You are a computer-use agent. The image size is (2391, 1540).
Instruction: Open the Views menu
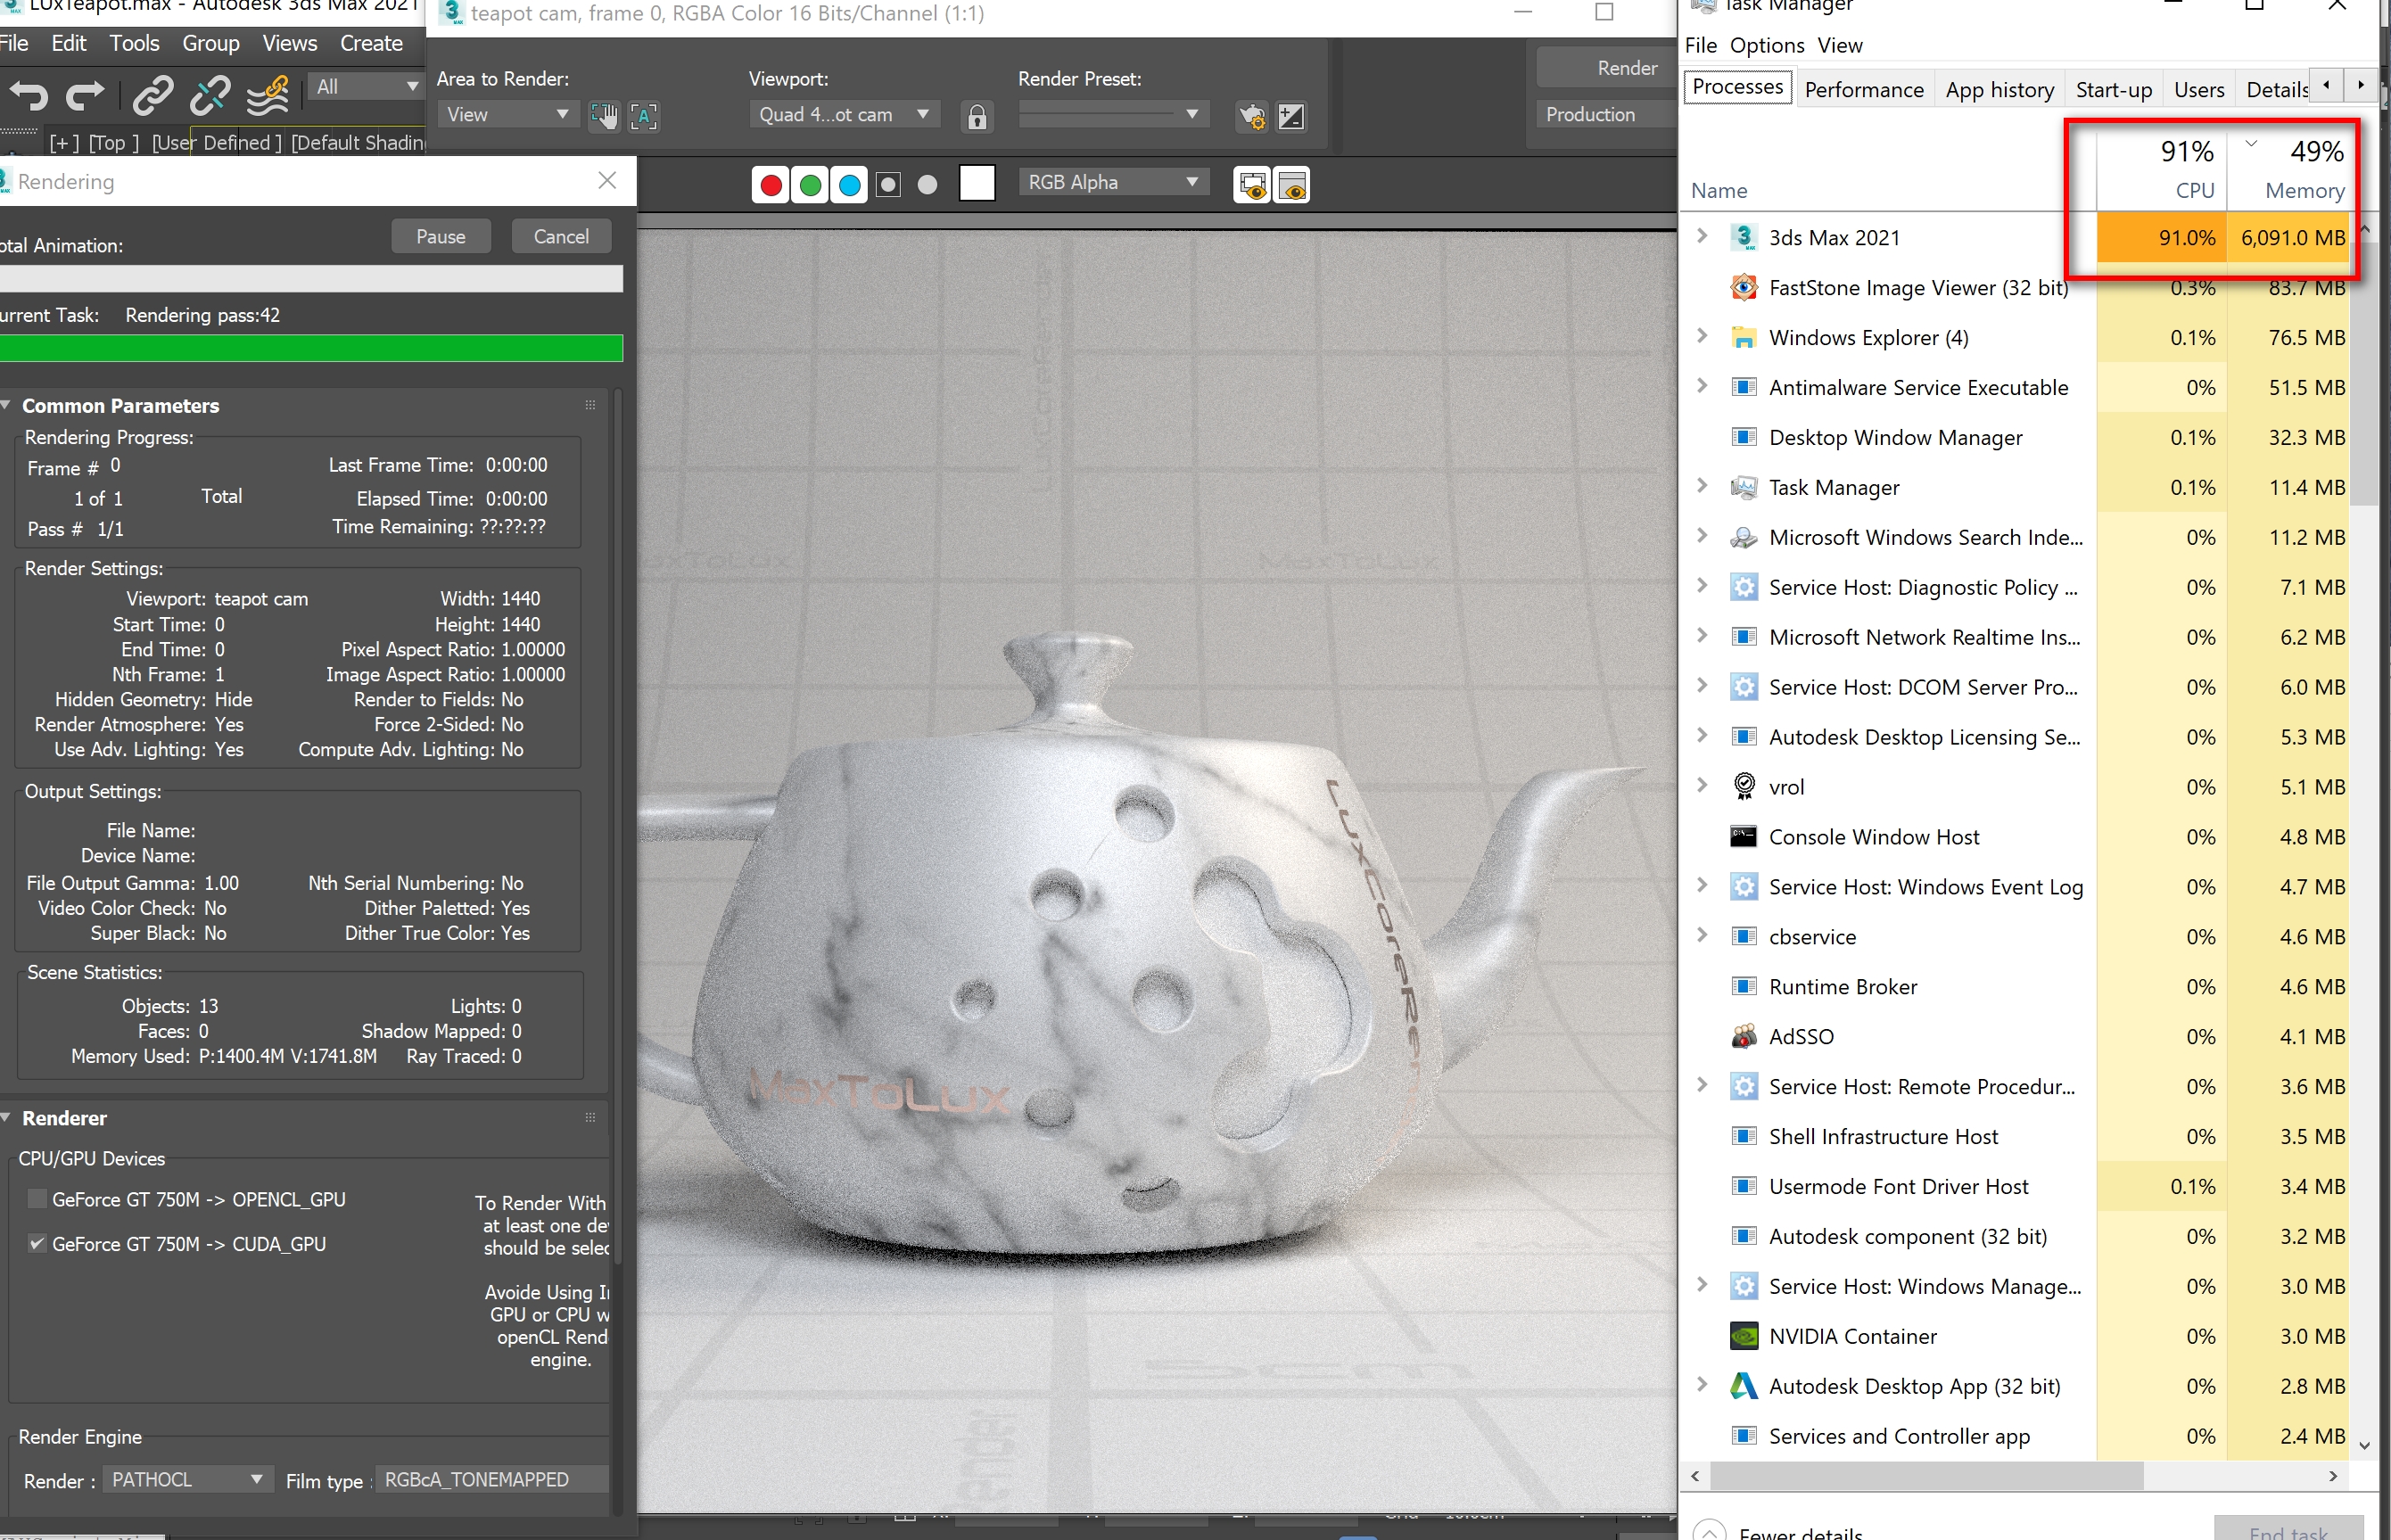coord(289,43)
